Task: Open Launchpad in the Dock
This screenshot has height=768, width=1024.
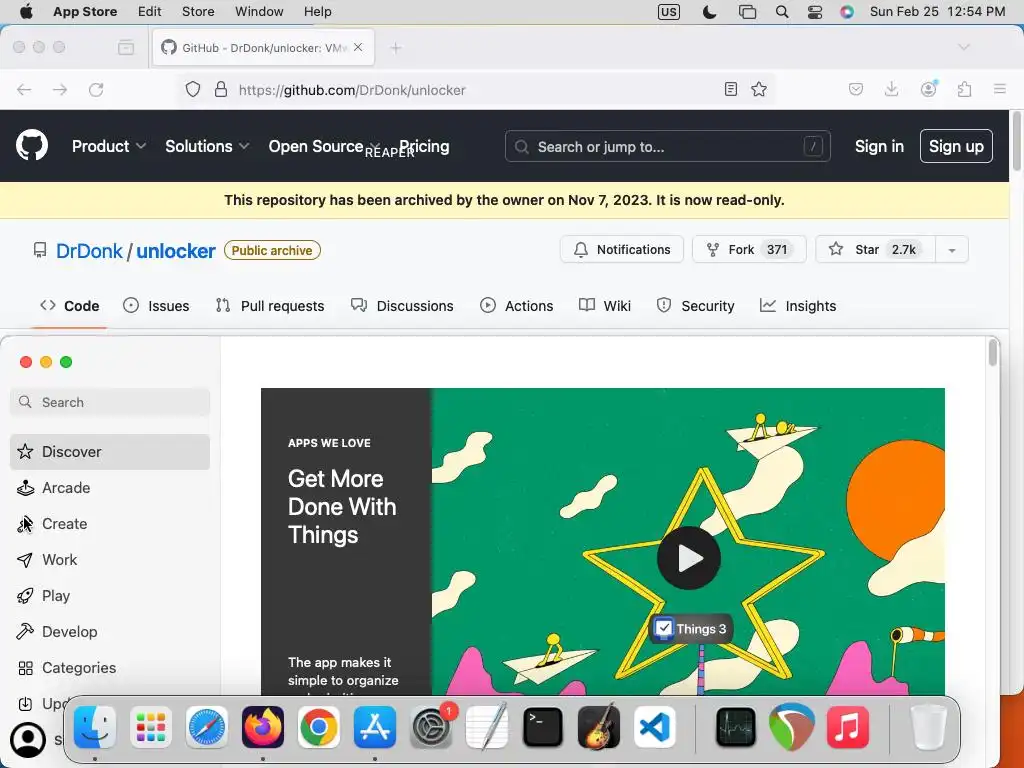Action: coord(151,727)
